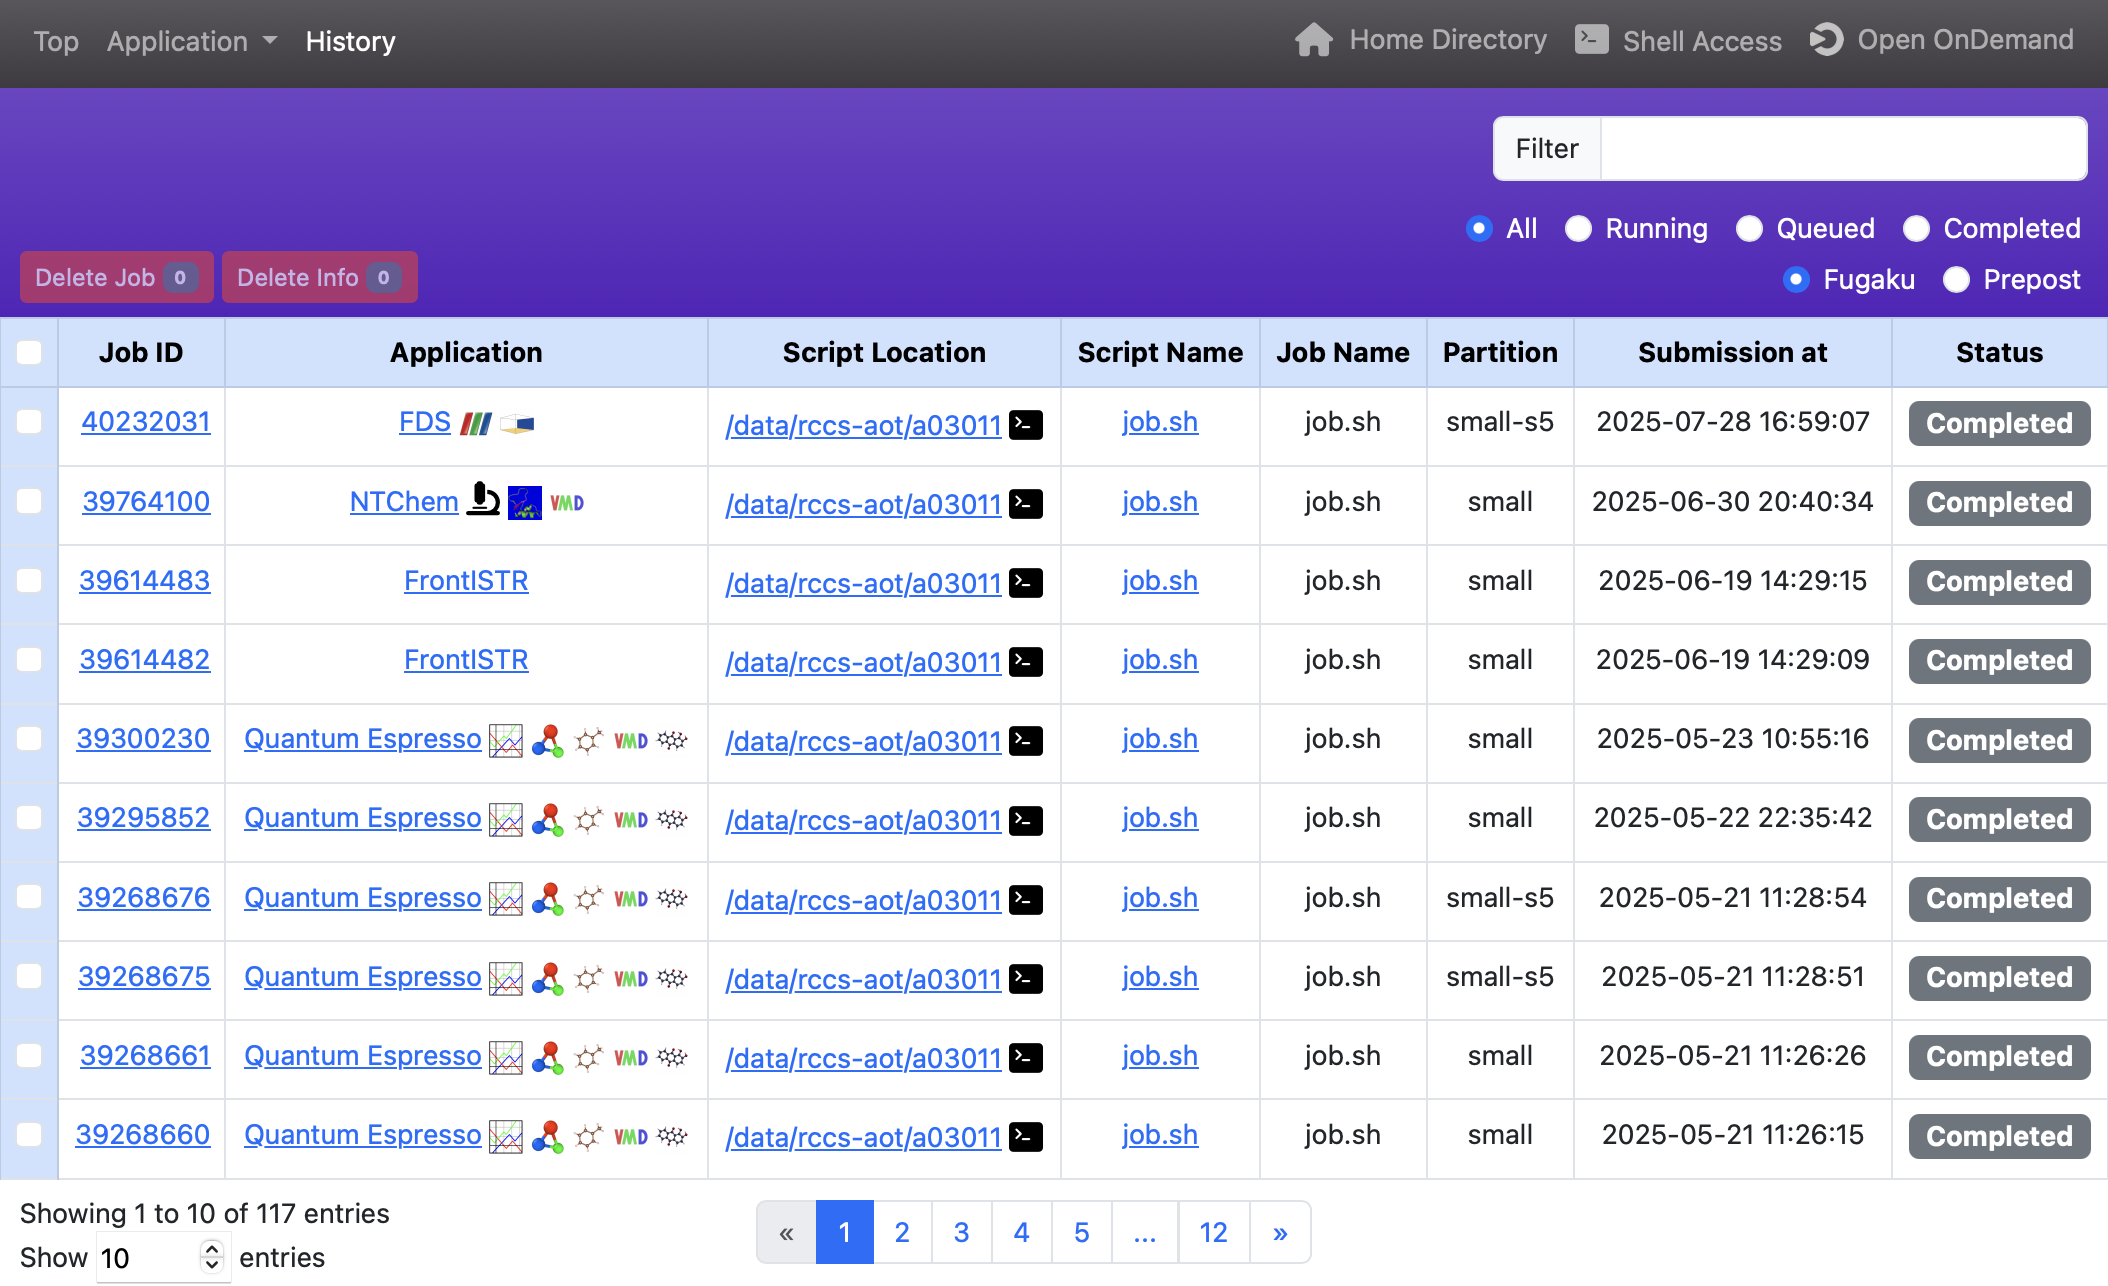
Task: Launch VMD for job 39268675
Action: click(631, 979)
